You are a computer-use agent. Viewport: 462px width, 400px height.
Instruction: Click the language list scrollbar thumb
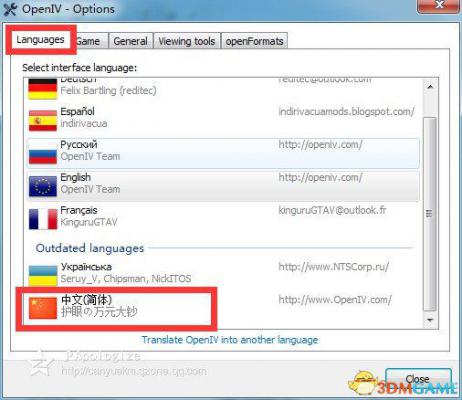[430, 214]
